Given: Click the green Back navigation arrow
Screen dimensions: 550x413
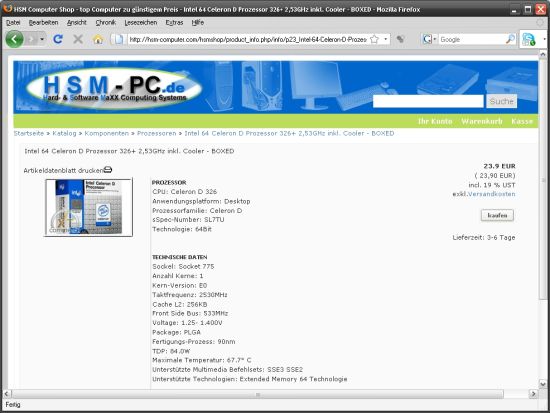Looking at the screenshot, I should [14, 39].
